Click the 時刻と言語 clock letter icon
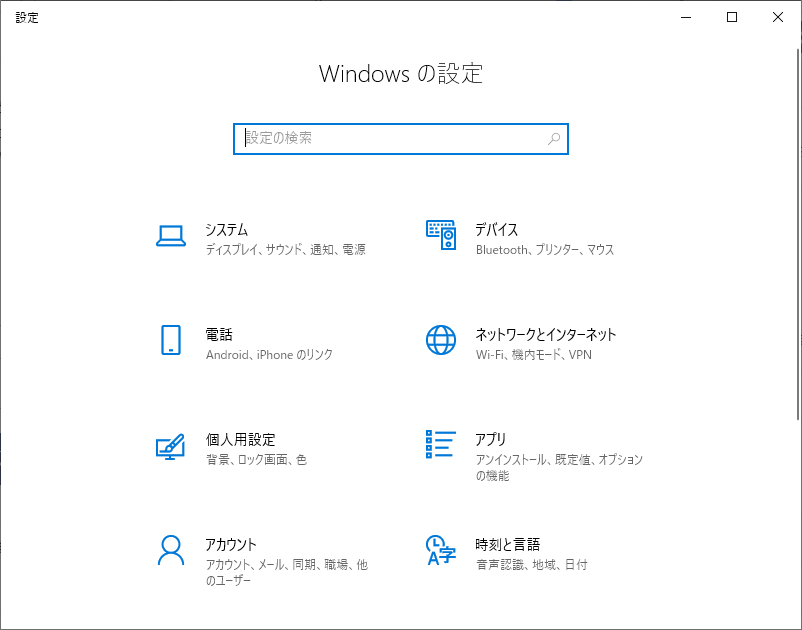The width and height of the screenshot is (802, 630). 440,550
